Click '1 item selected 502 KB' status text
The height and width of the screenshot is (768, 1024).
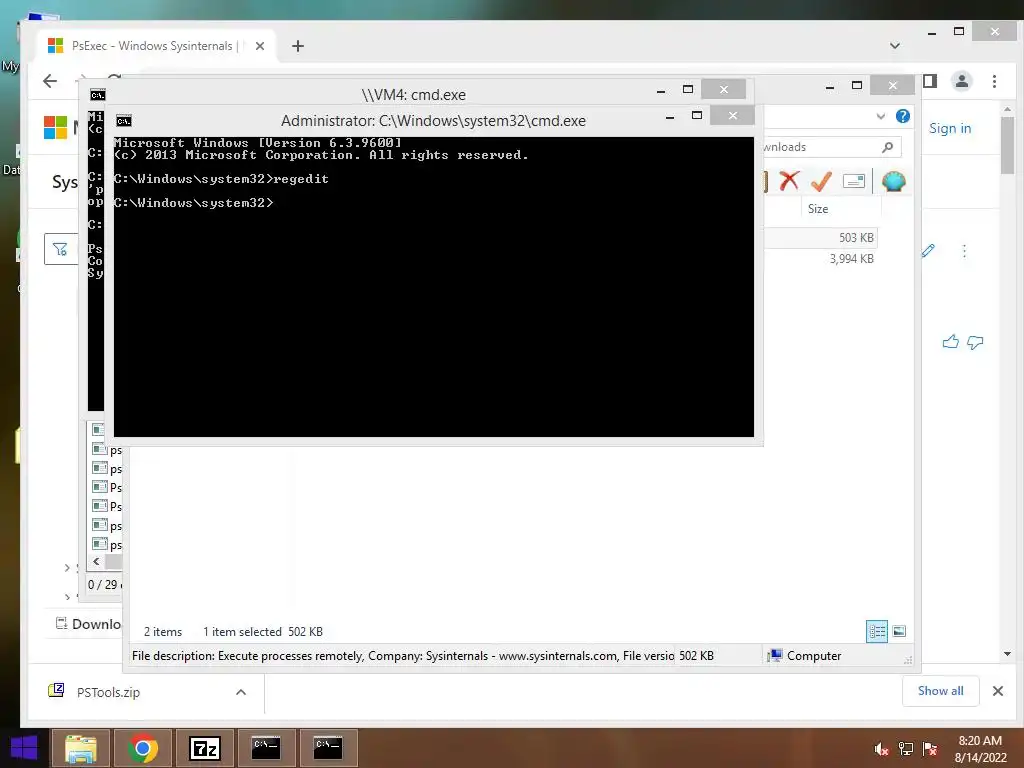[x=263, y=632]
